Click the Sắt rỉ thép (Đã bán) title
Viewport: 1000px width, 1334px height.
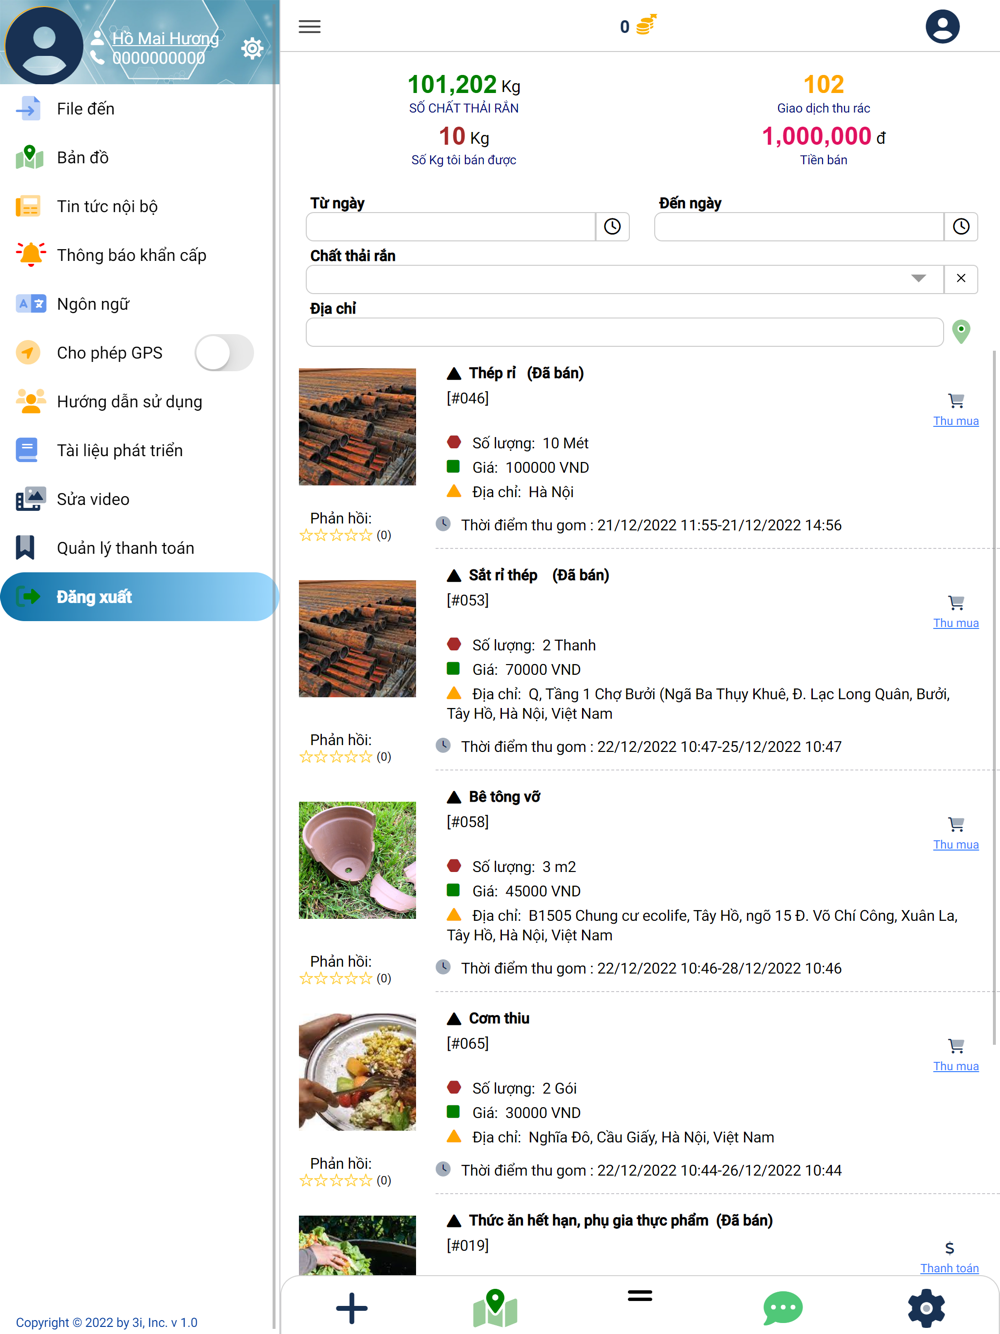pyautogui.click(x=539, y=575)
